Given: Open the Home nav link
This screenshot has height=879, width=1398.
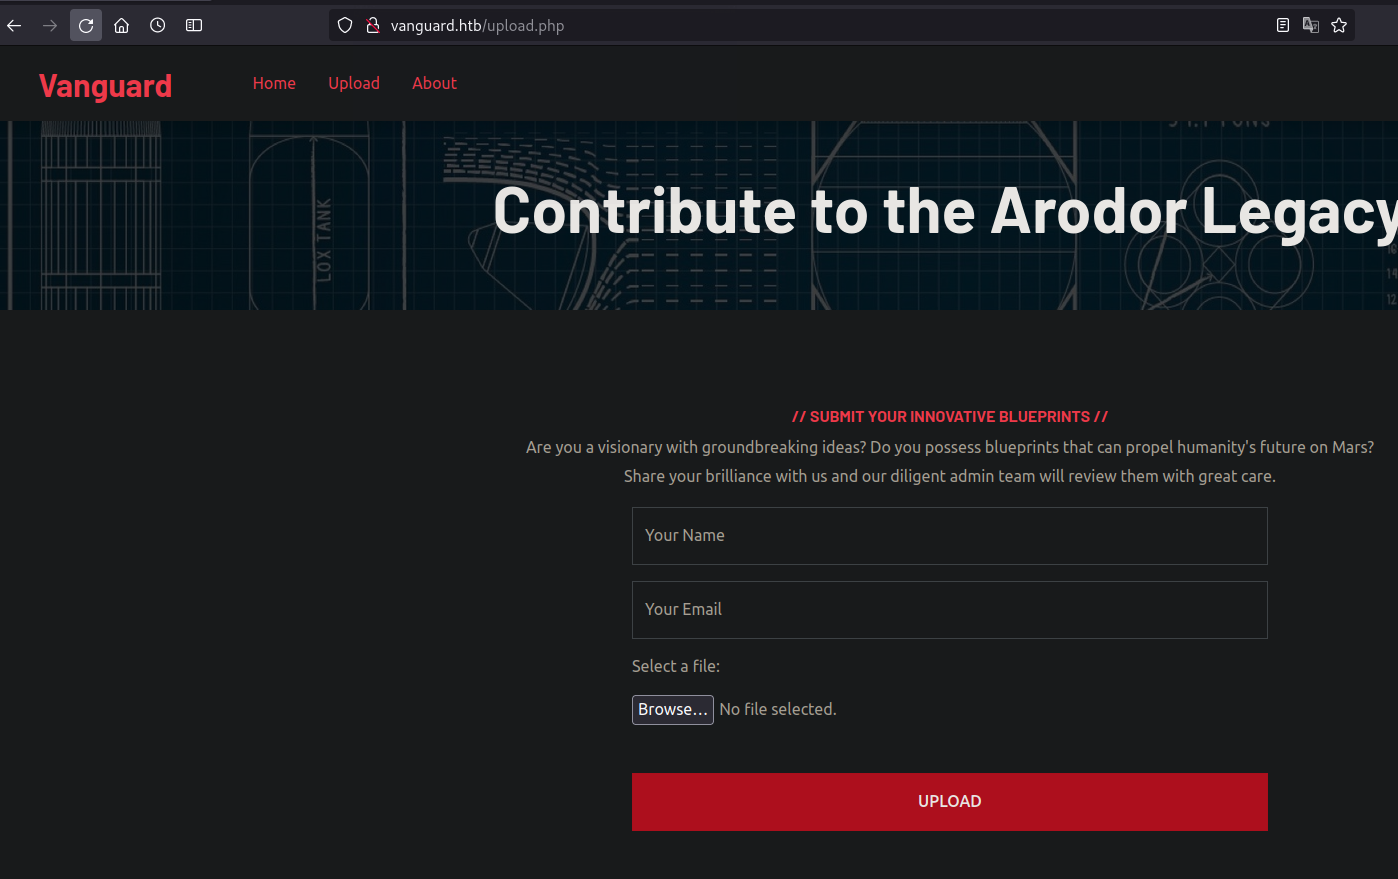Looking at the screenshot, I should 274,83.
